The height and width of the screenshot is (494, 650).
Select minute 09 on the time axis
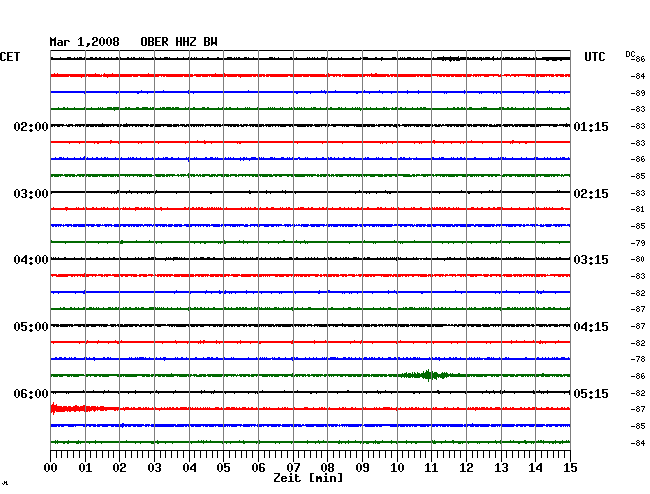click(362, 467)
